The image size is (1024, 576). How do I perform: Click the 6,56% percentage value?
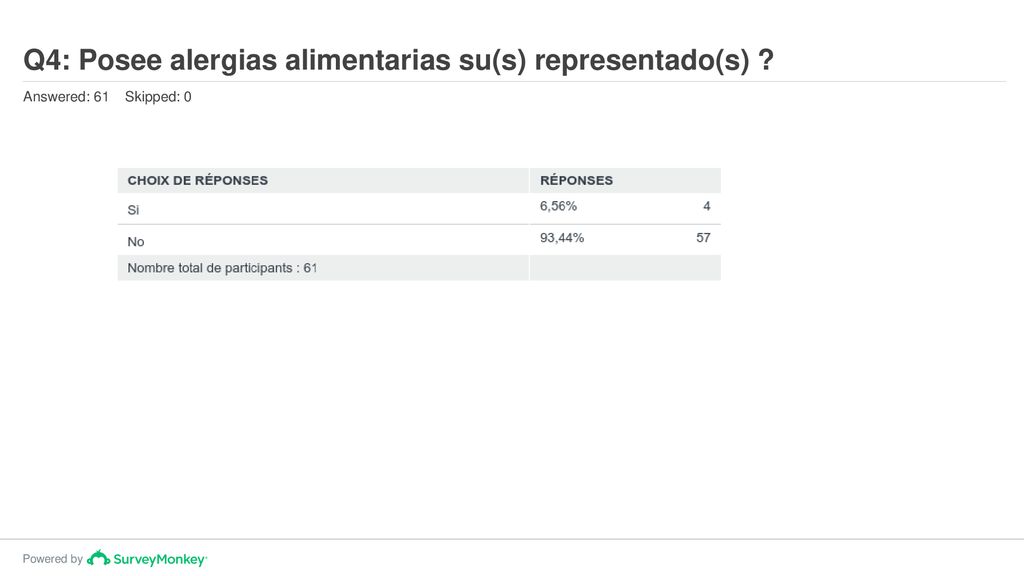tap(558, 206)
